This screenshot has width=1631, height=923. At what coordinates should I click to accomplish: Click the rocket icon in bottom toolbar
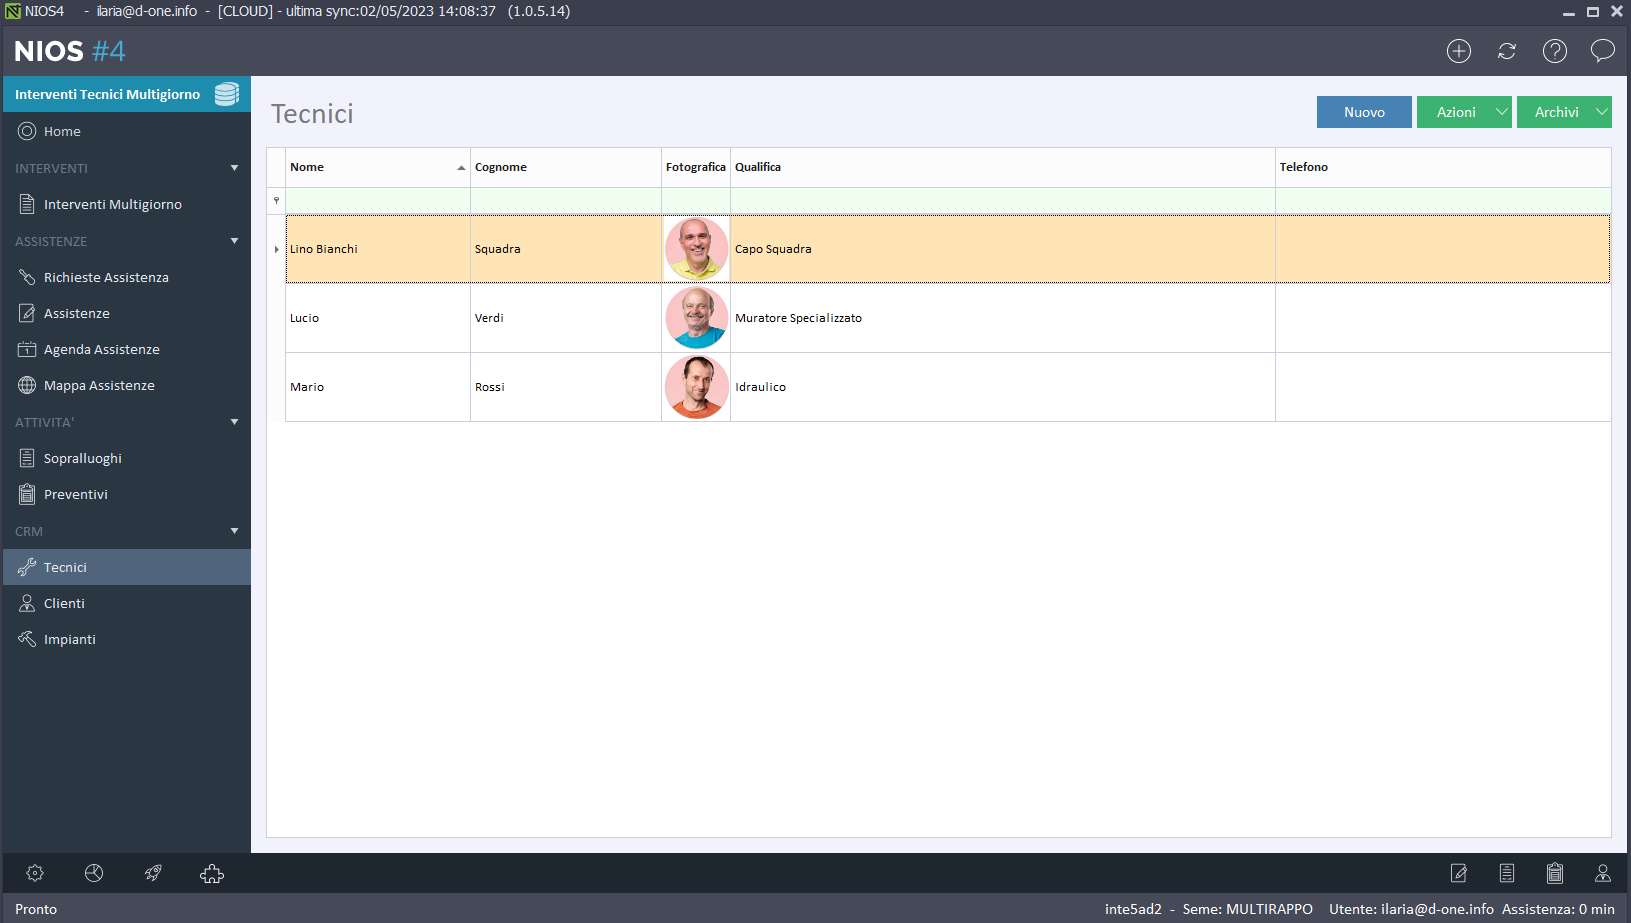coord(153,873)
